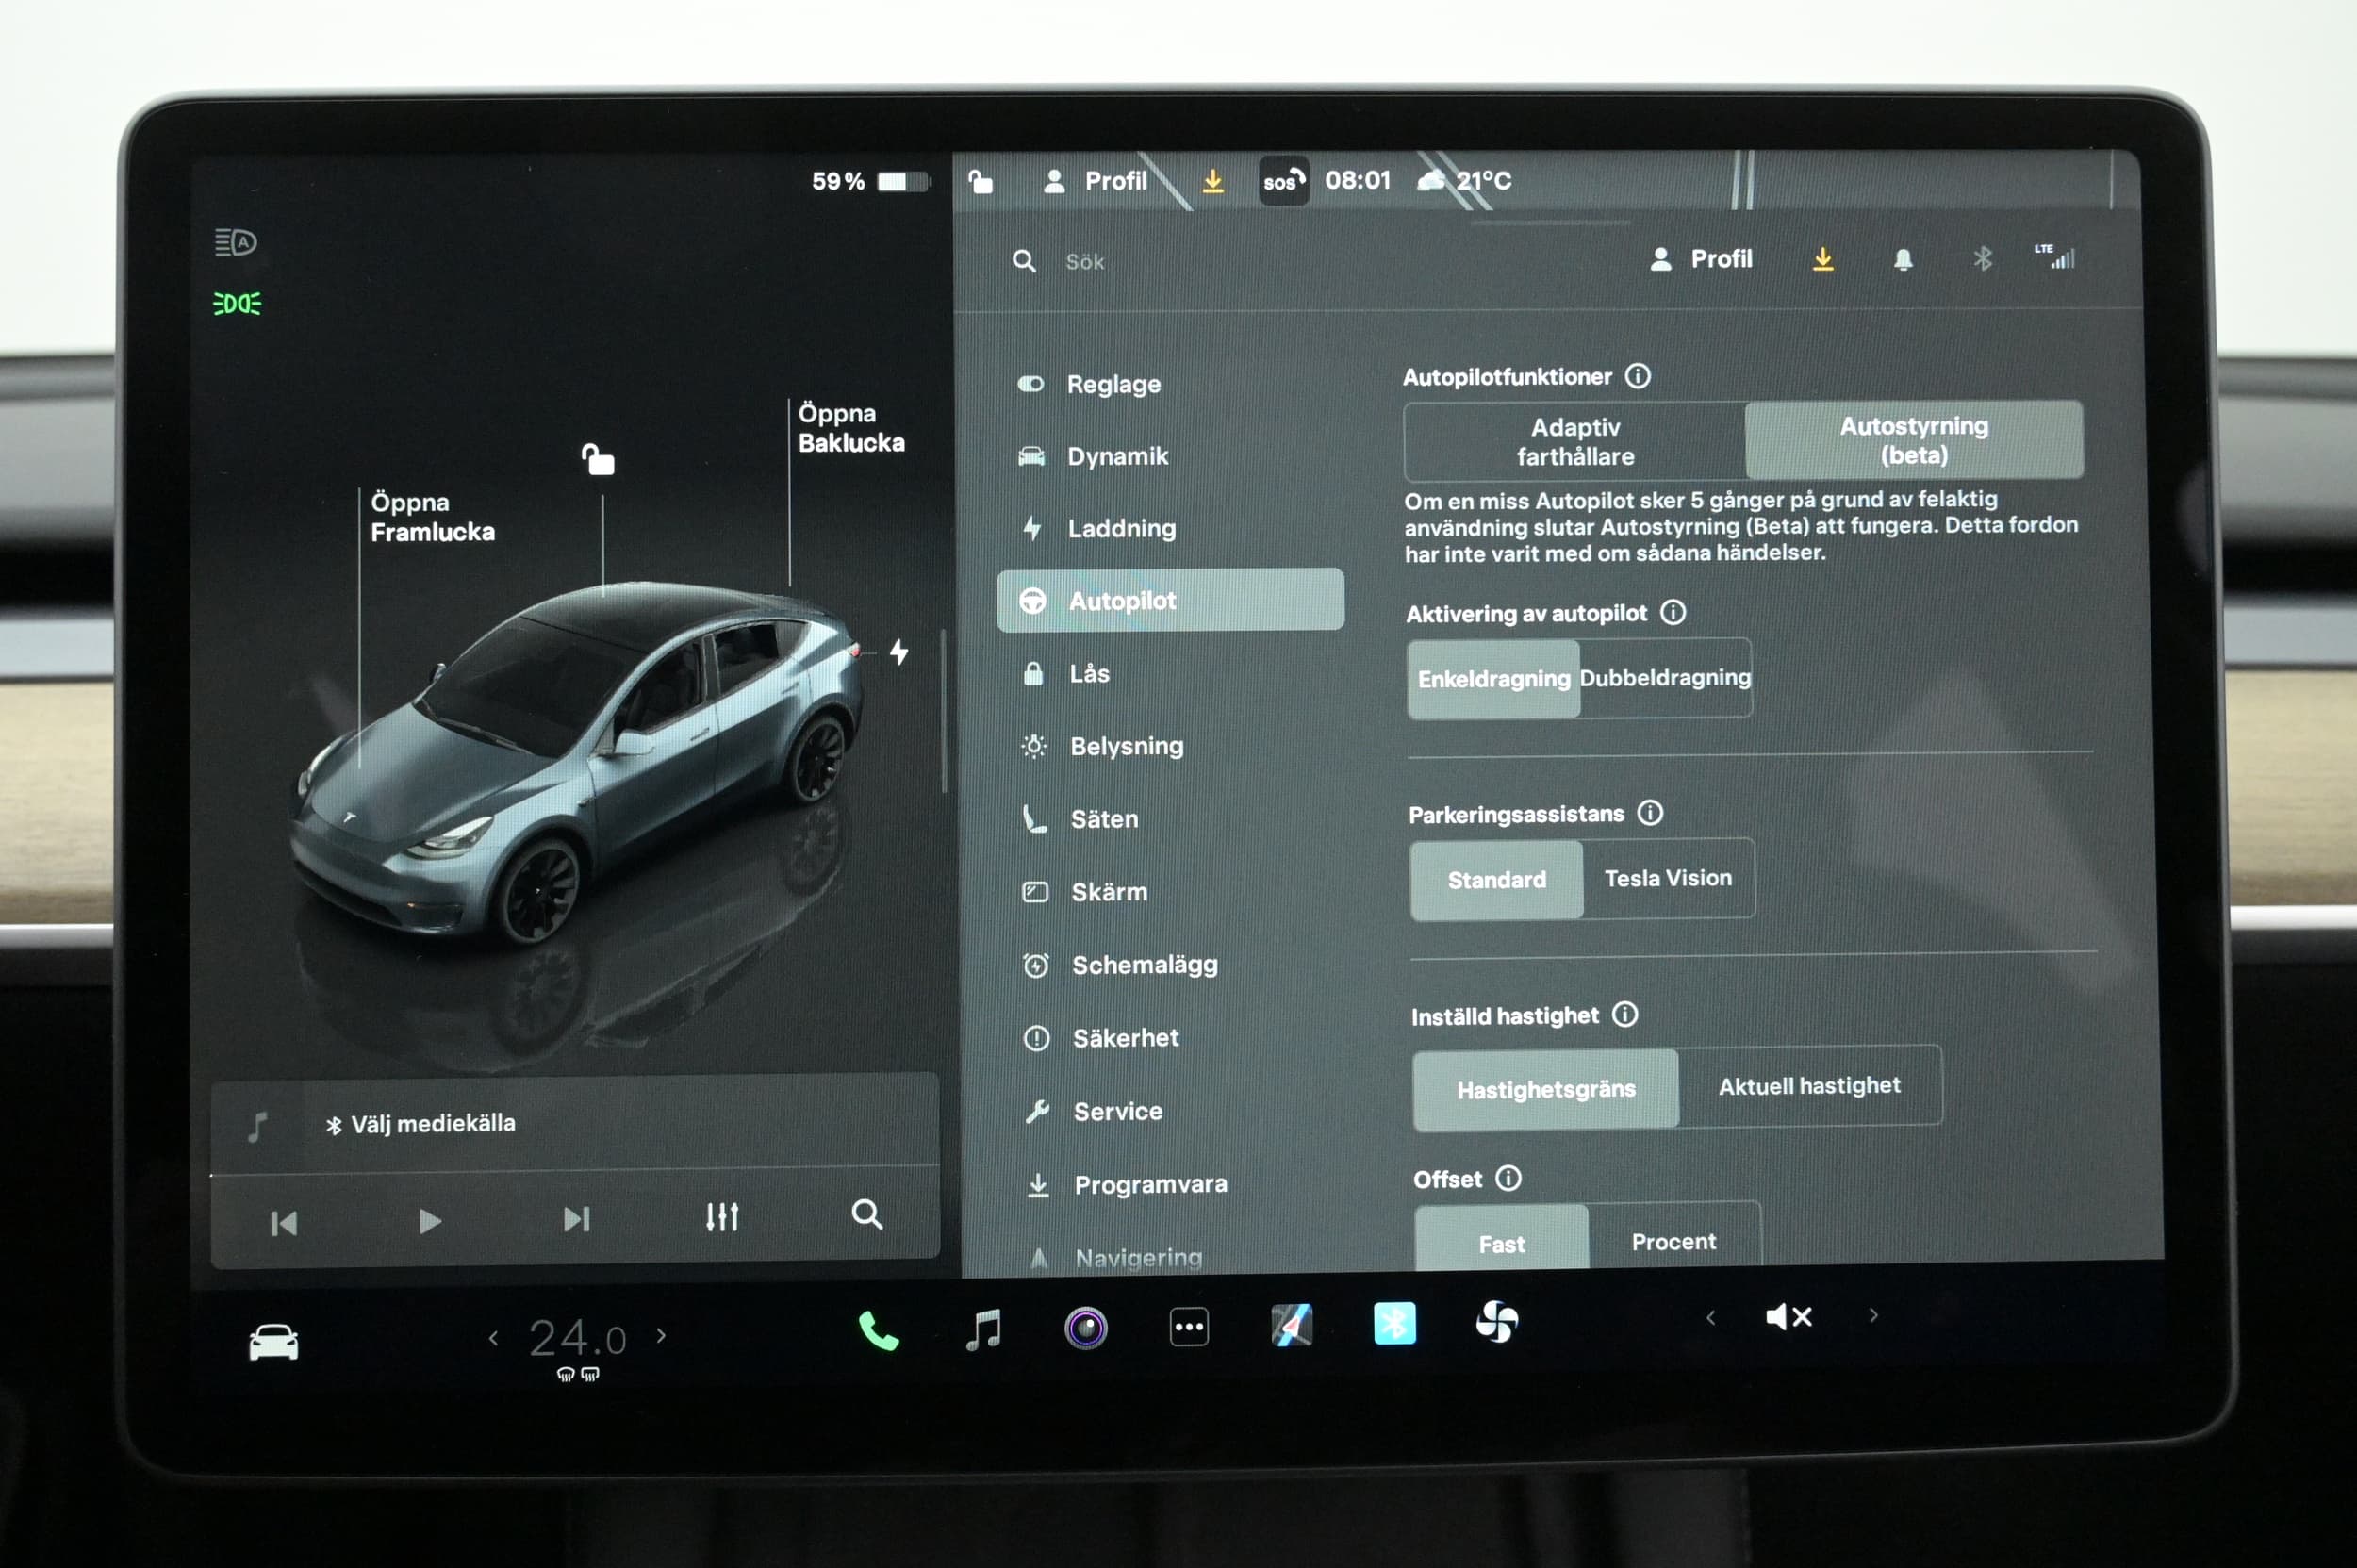
Task: Open the navigation map app
Action: click(1291, 1326)
